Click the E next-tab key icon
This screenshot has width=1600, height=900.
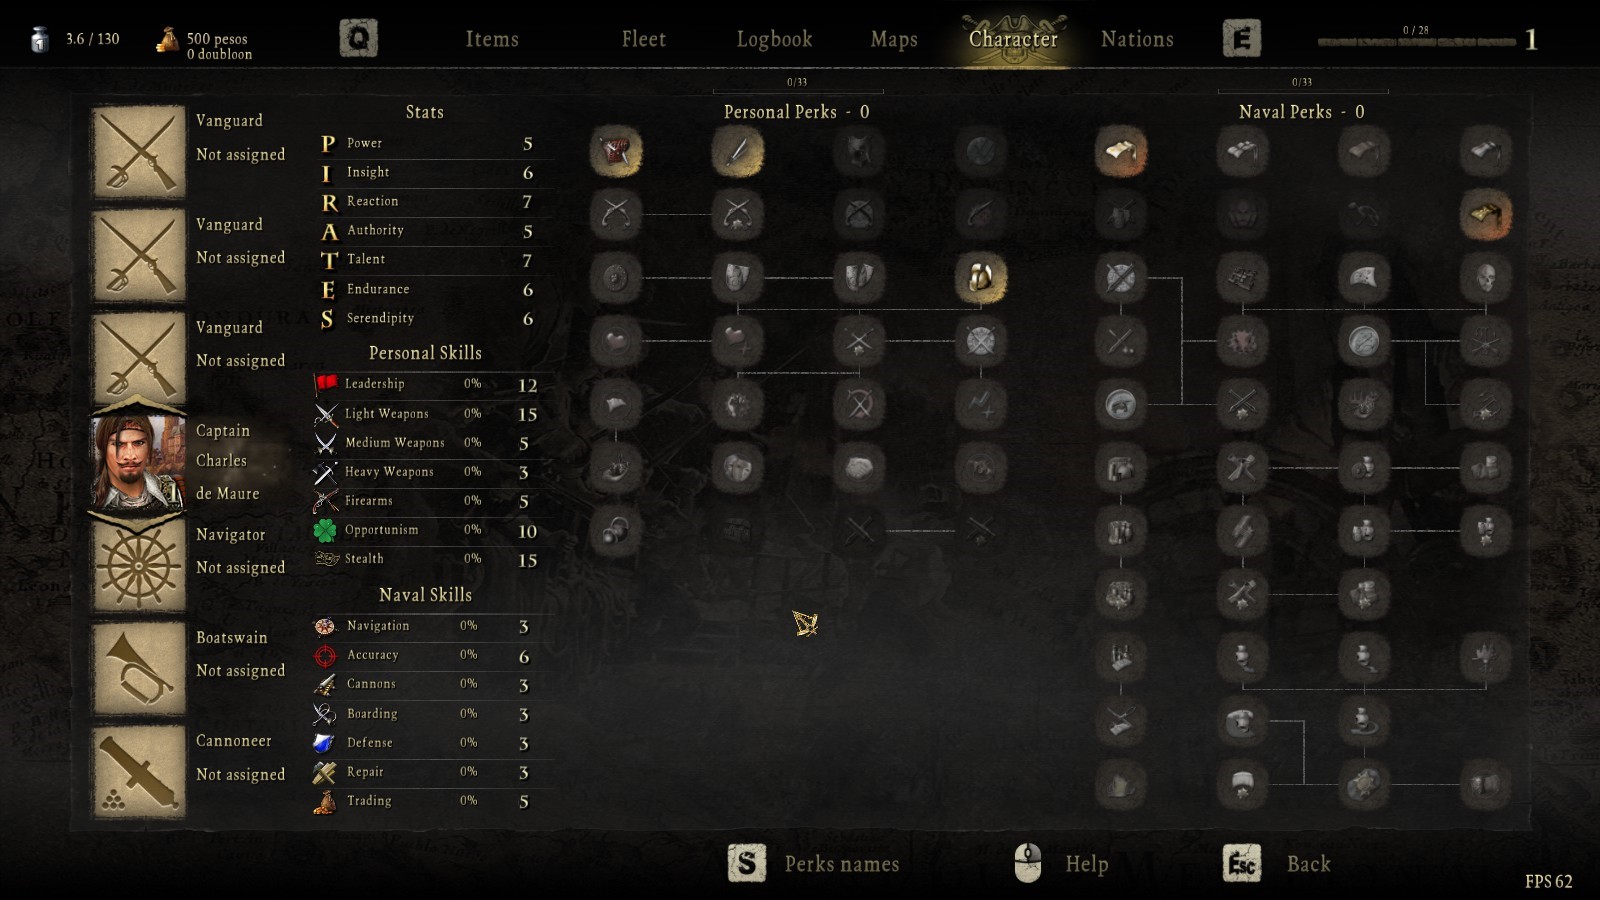coord(1241,39)
